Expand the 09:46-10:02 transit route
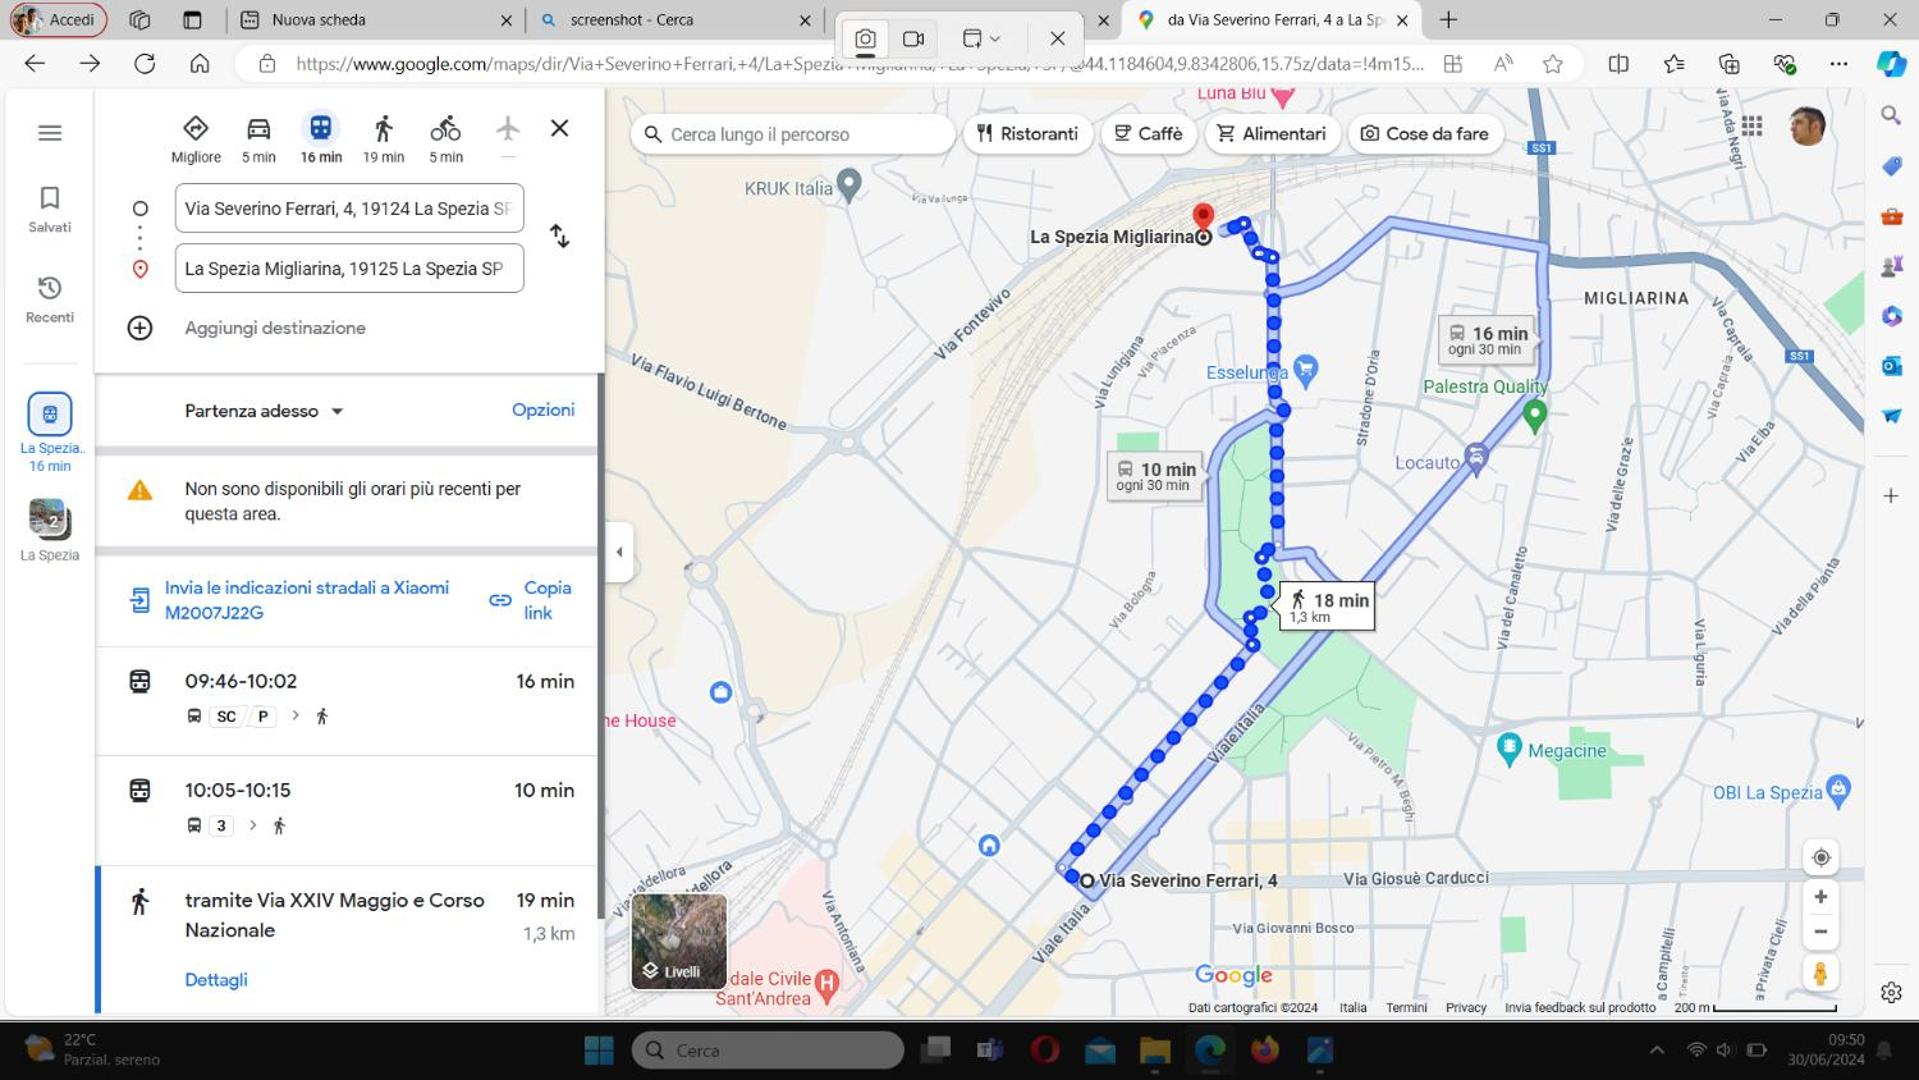 pos(347,700)
